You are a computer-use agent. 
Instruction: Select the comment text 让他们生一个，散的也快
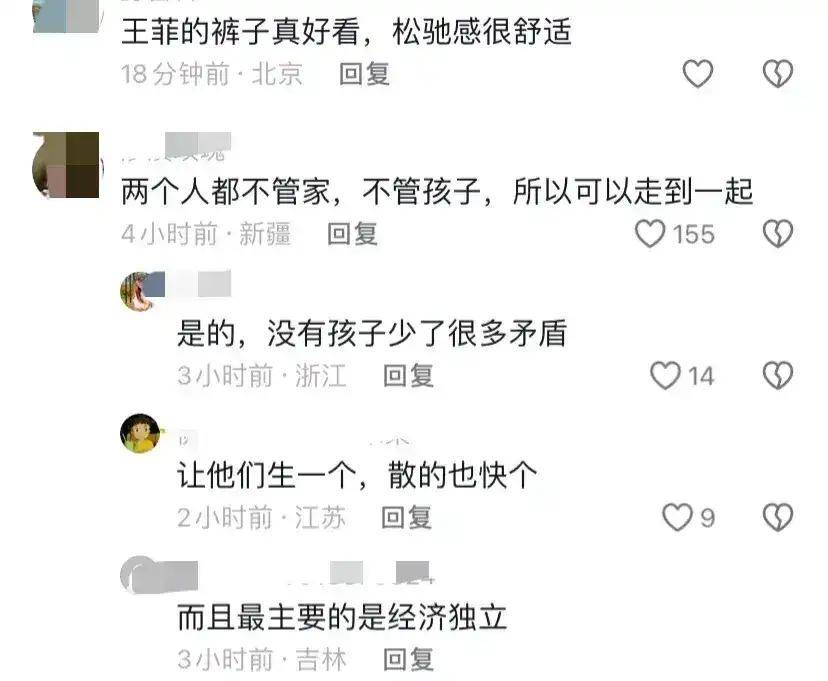[x=357, y=475]
